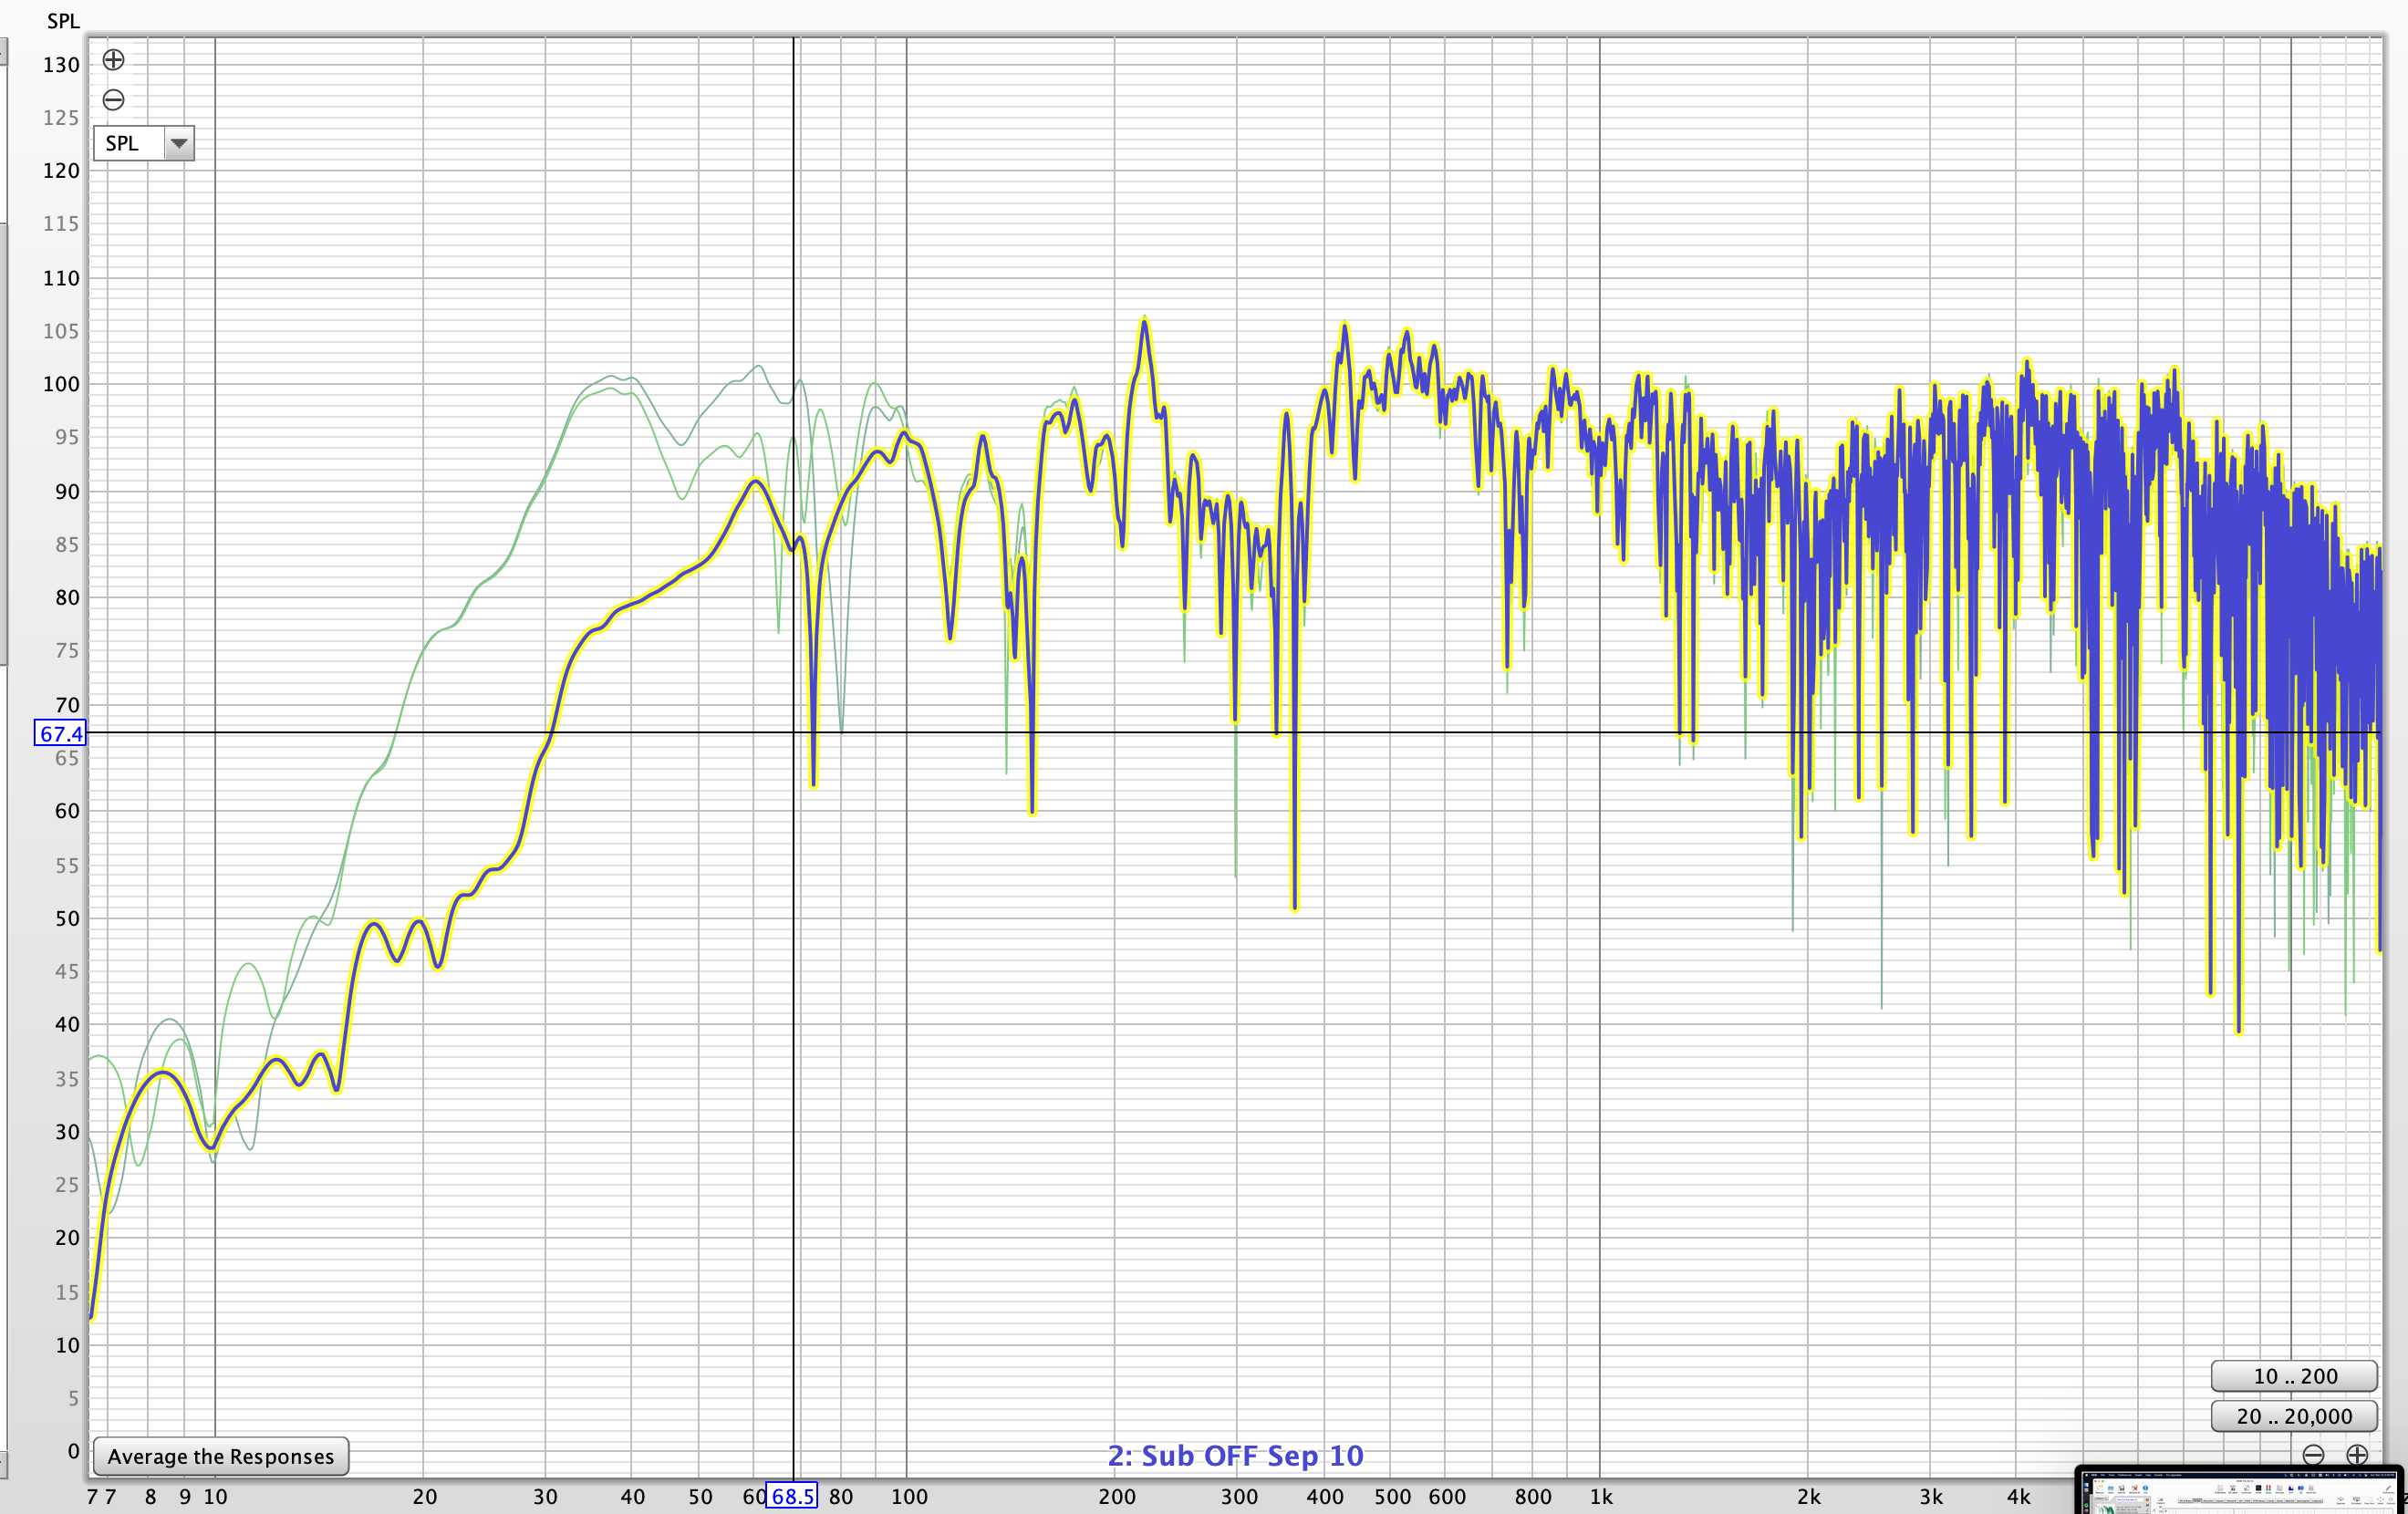Zoom in horizontally with bottom-right plus icon
The width and height of the screenshot is (2408, 1514).
coord(2357,1454)
